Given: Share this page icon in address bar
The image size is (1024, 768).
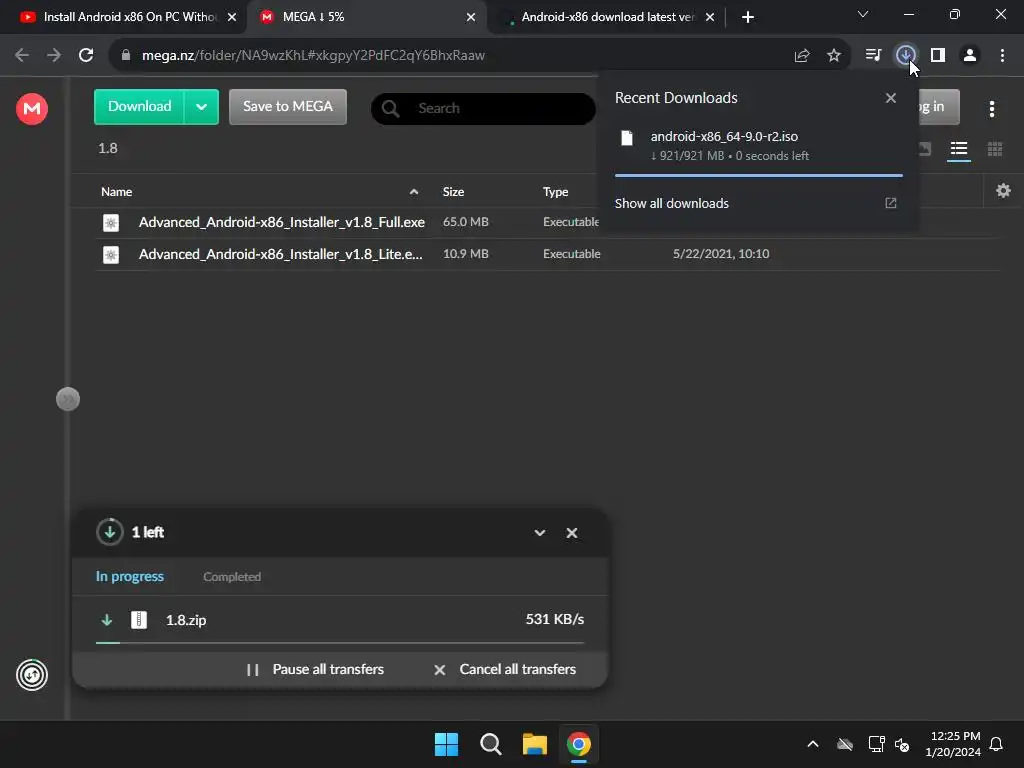Looking at the screenshot, I should tap(801, 56).
